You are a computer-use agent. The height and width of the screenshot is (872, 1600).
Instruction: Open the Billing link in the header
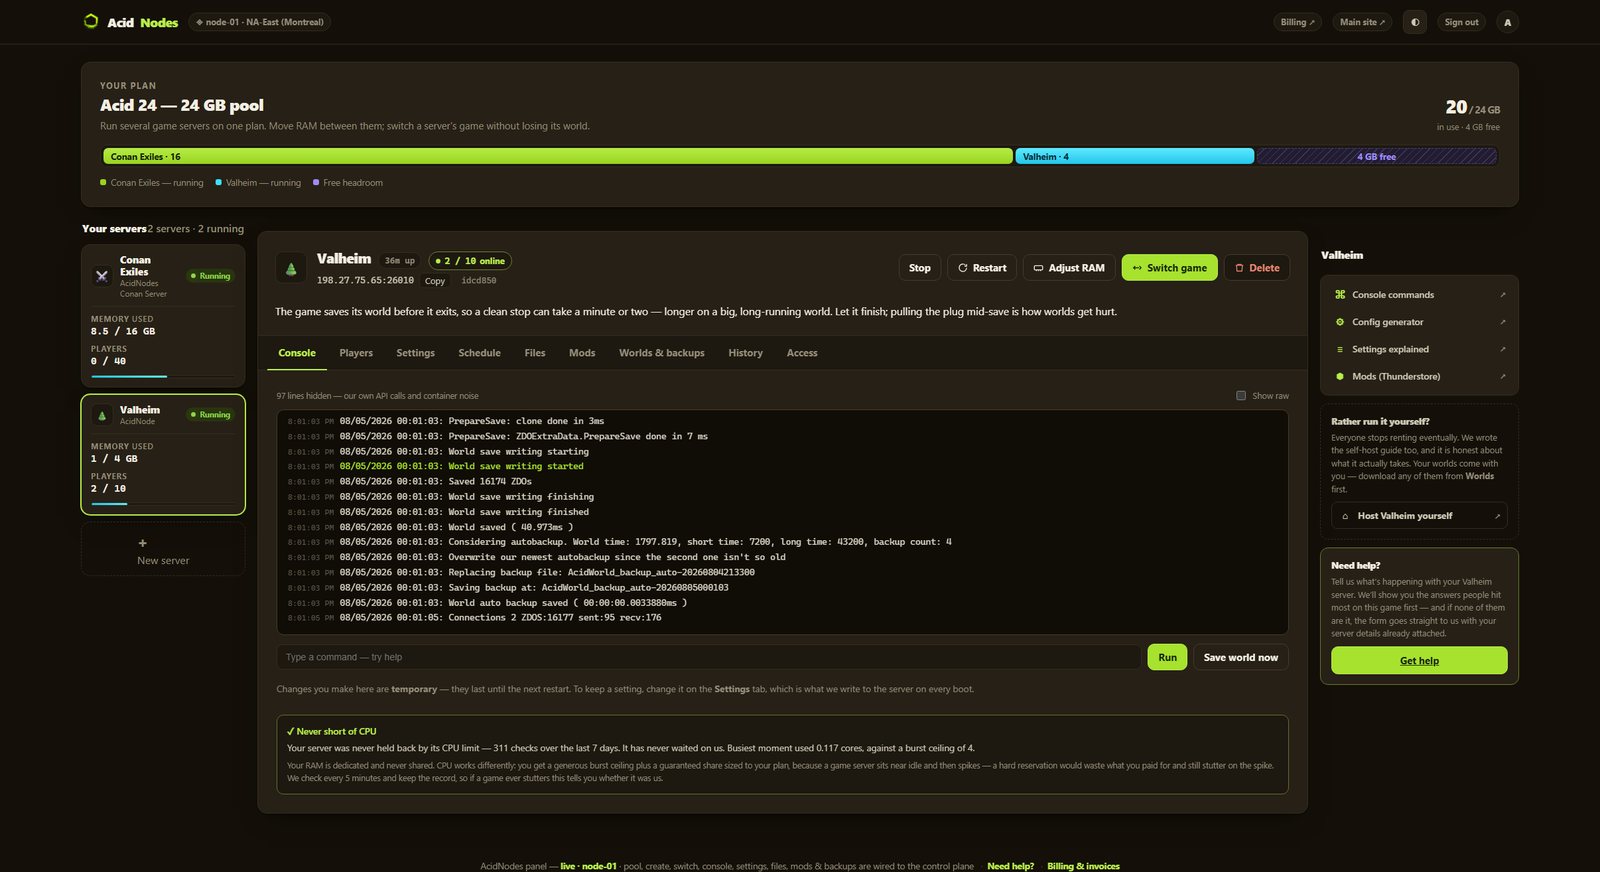(x=1298, y=22)
